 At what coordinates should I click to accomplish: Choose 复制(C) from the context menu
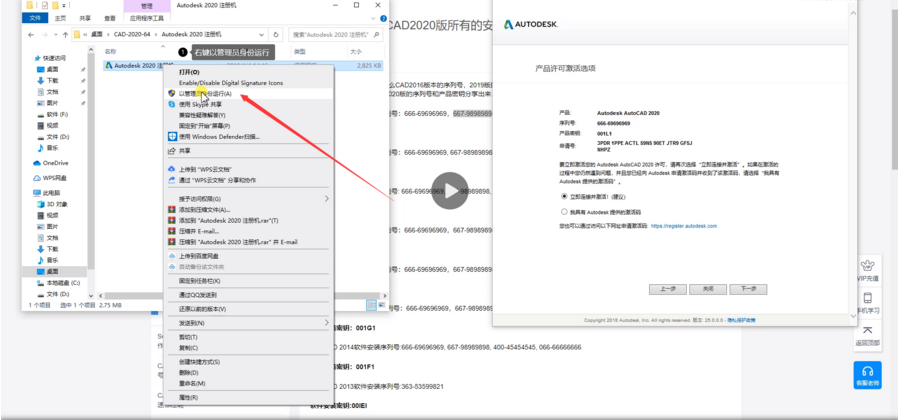[x=188, y=348]
